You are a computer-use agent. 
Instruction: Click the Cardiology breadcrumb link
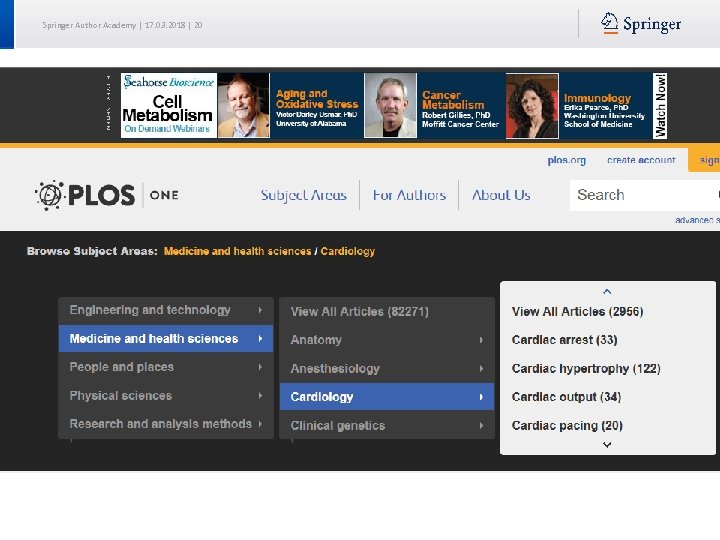click(x=348, y=251)
